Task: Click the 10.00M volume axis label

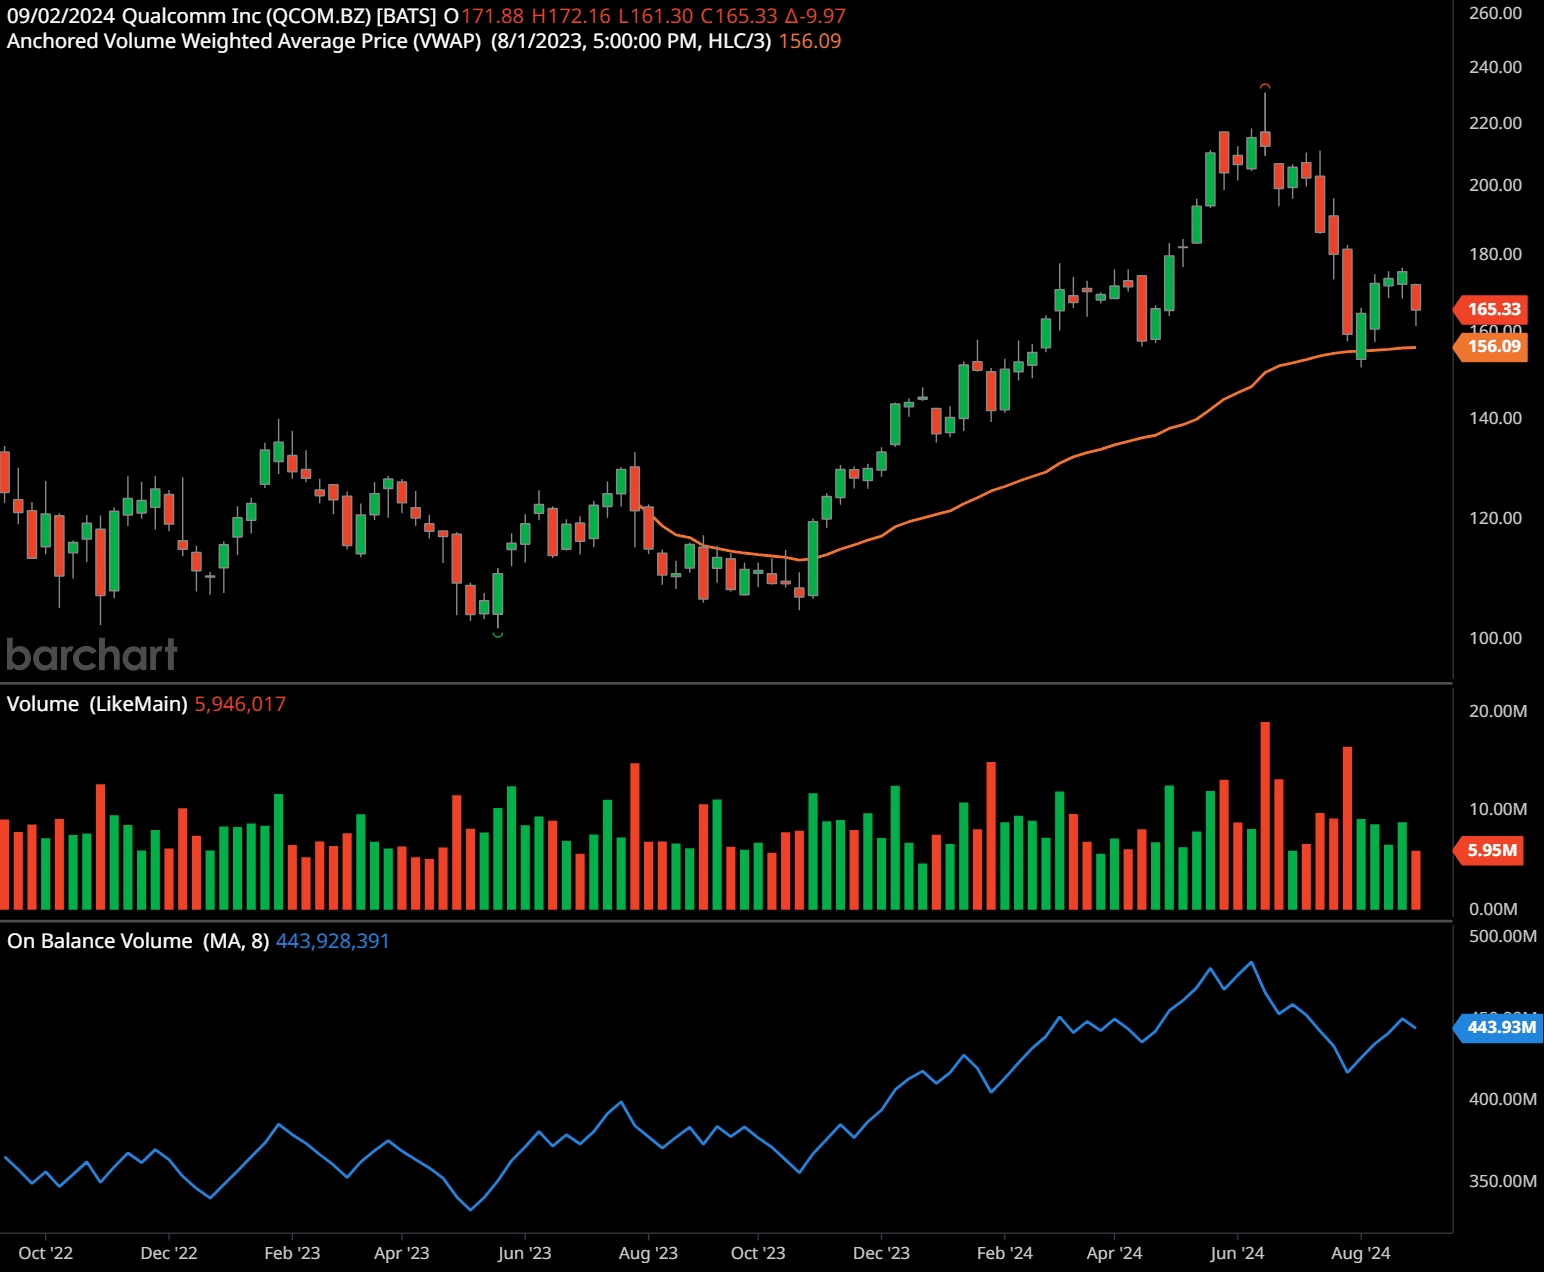Action: click(x=1498, y=809)
